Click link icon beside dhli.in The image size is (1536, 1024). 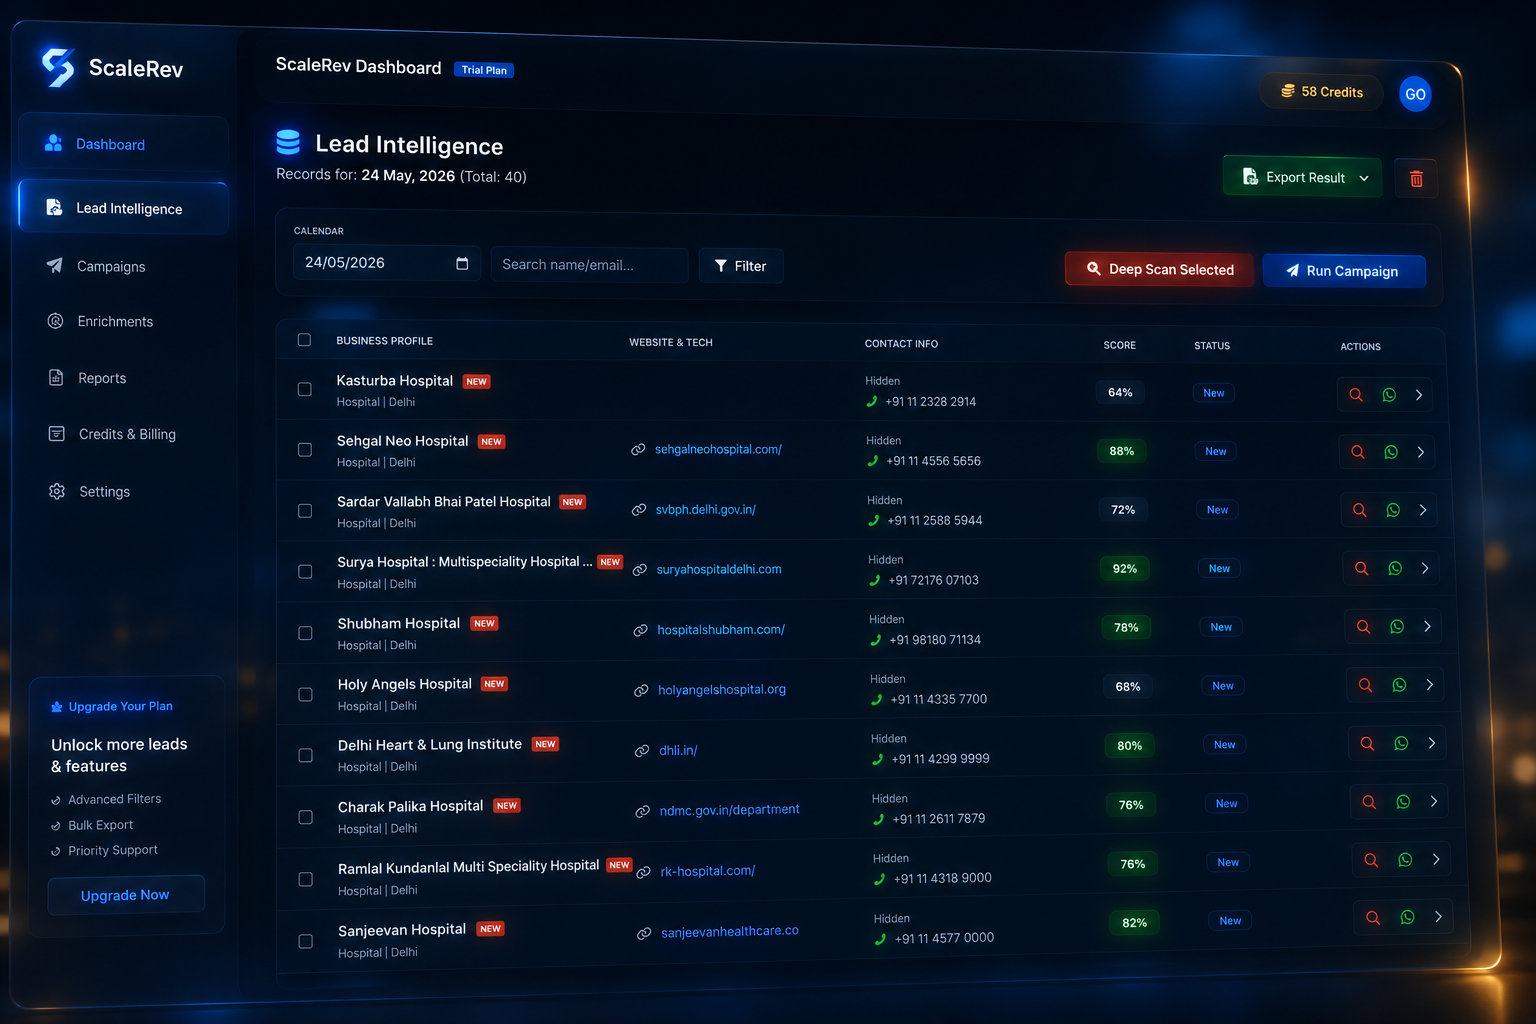pyautogui.click(x=642, y=751)
